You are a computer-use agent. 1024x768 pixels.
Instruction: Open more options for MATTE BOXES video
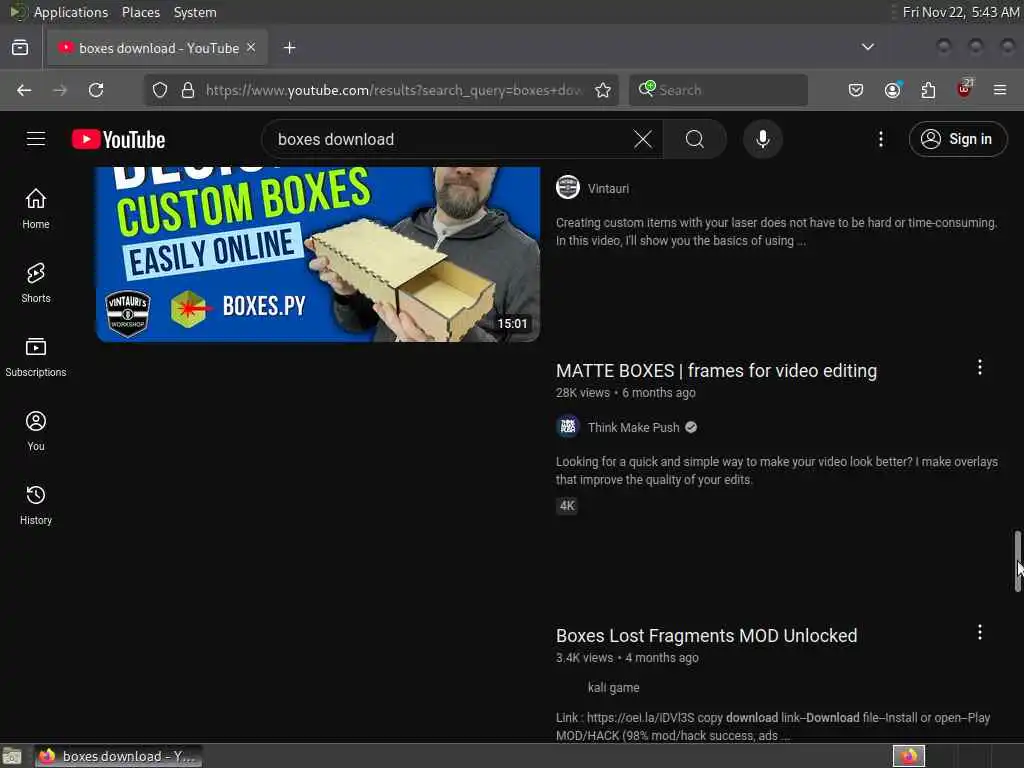point(980,367)
